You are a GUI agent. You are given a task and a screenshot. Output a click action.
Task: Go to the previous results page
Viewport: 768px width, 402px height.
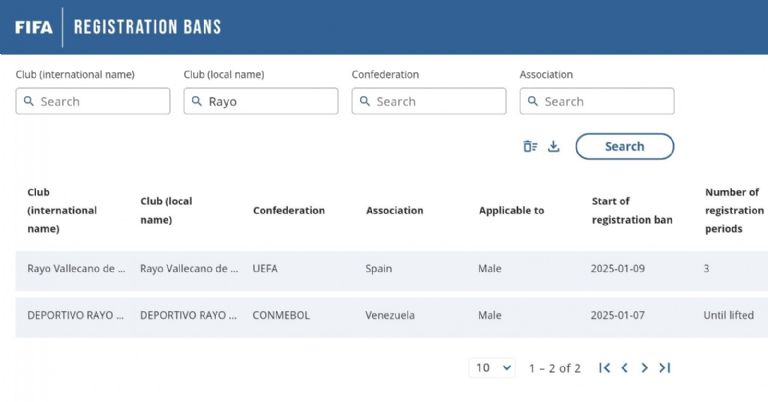click(x=625, y=368)
